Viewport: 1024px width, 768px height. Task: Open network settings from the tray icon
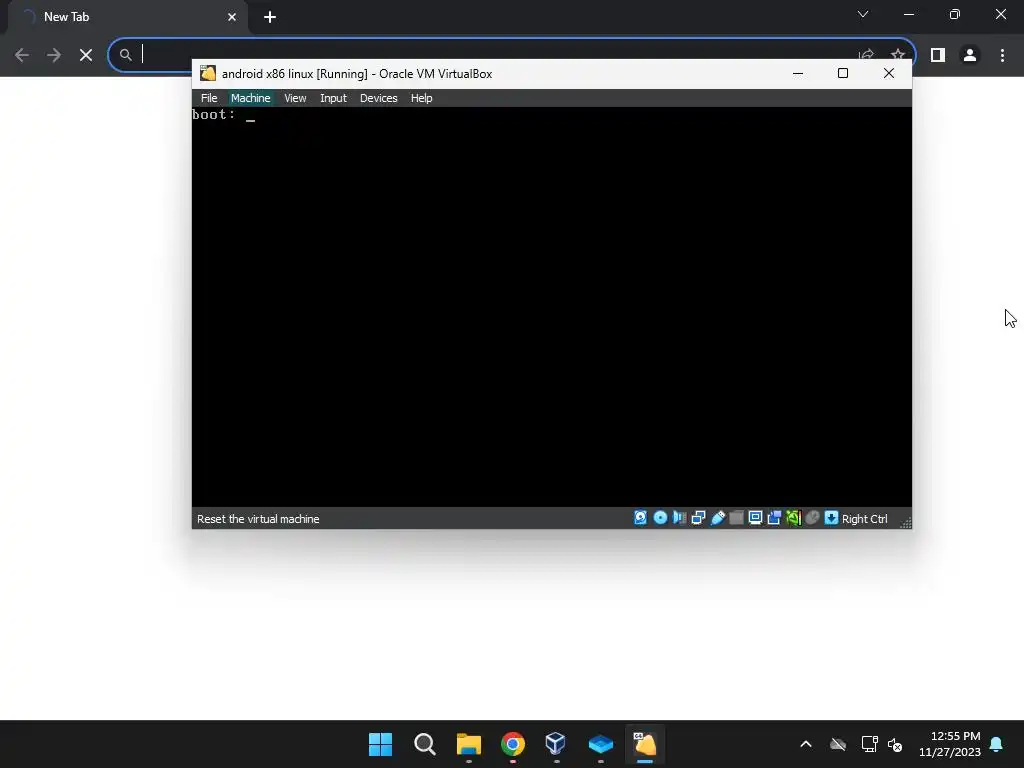coord(869,744)
